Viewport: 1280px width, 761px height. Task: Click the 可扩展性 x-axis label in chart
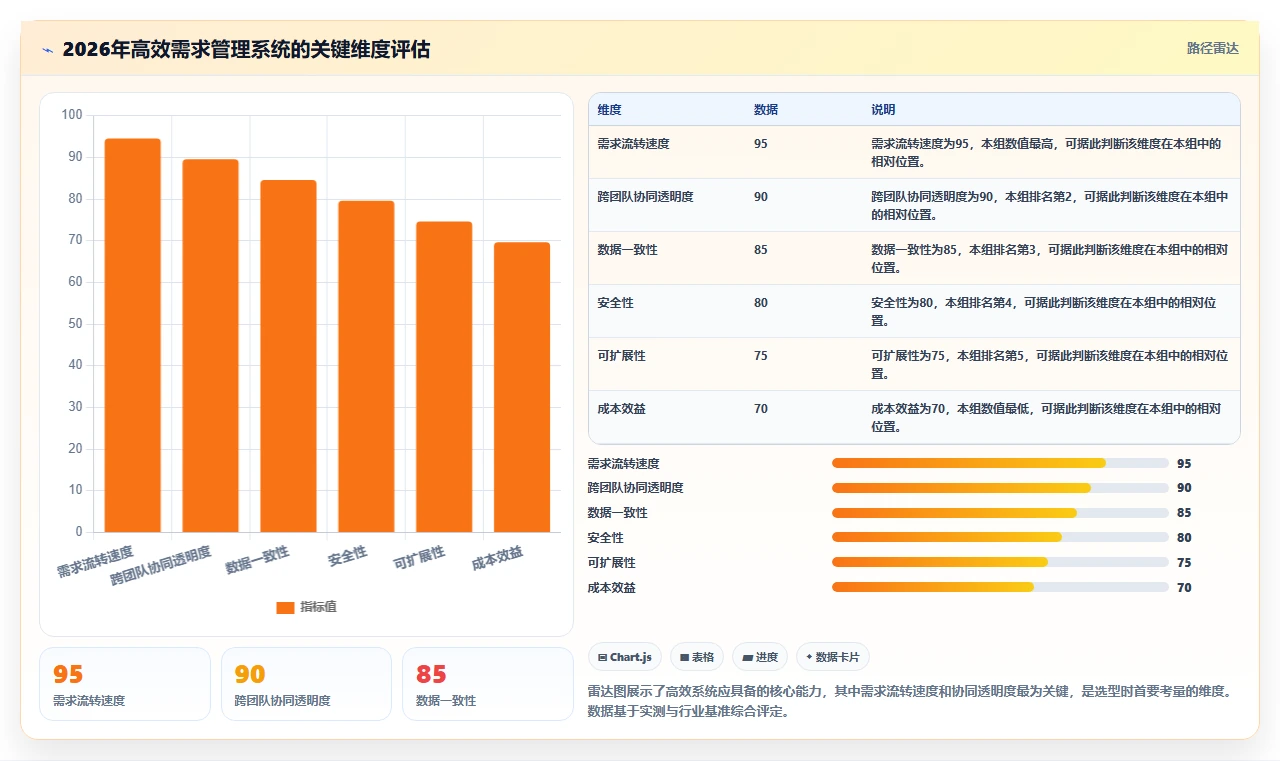coord(419,558)
